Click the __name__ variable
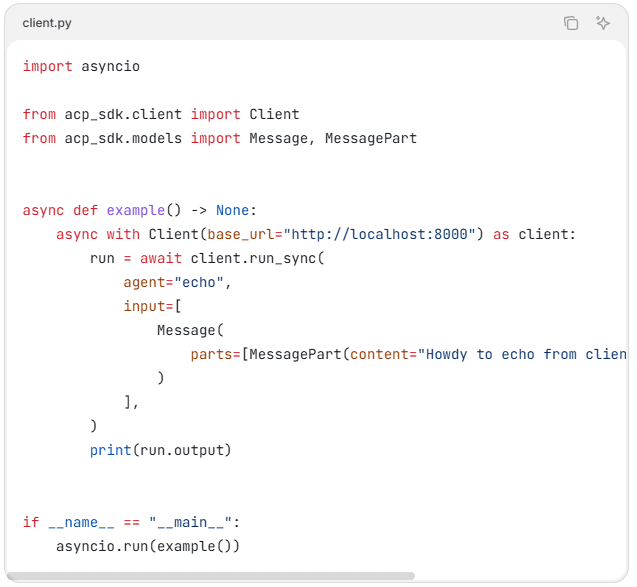 tap(80, 522)
